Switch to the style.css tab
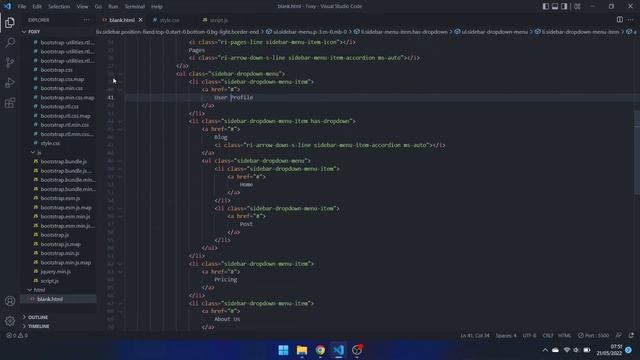640x360 pixels. (x=169, y=20)
